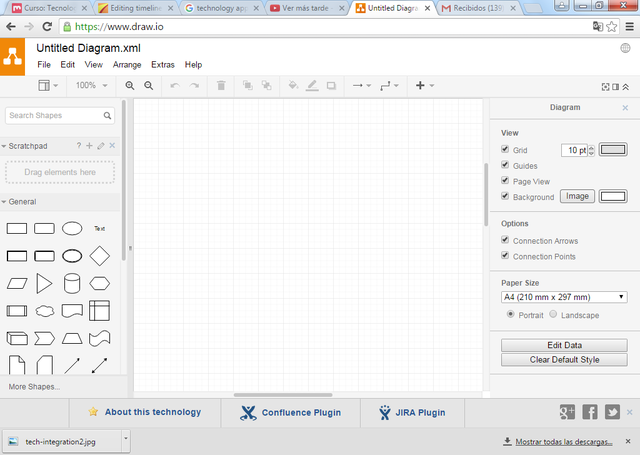This screenshot has height=455, width=640.
Task: Open the view layout dropdown in toolbar
Action: pos(48,85)
